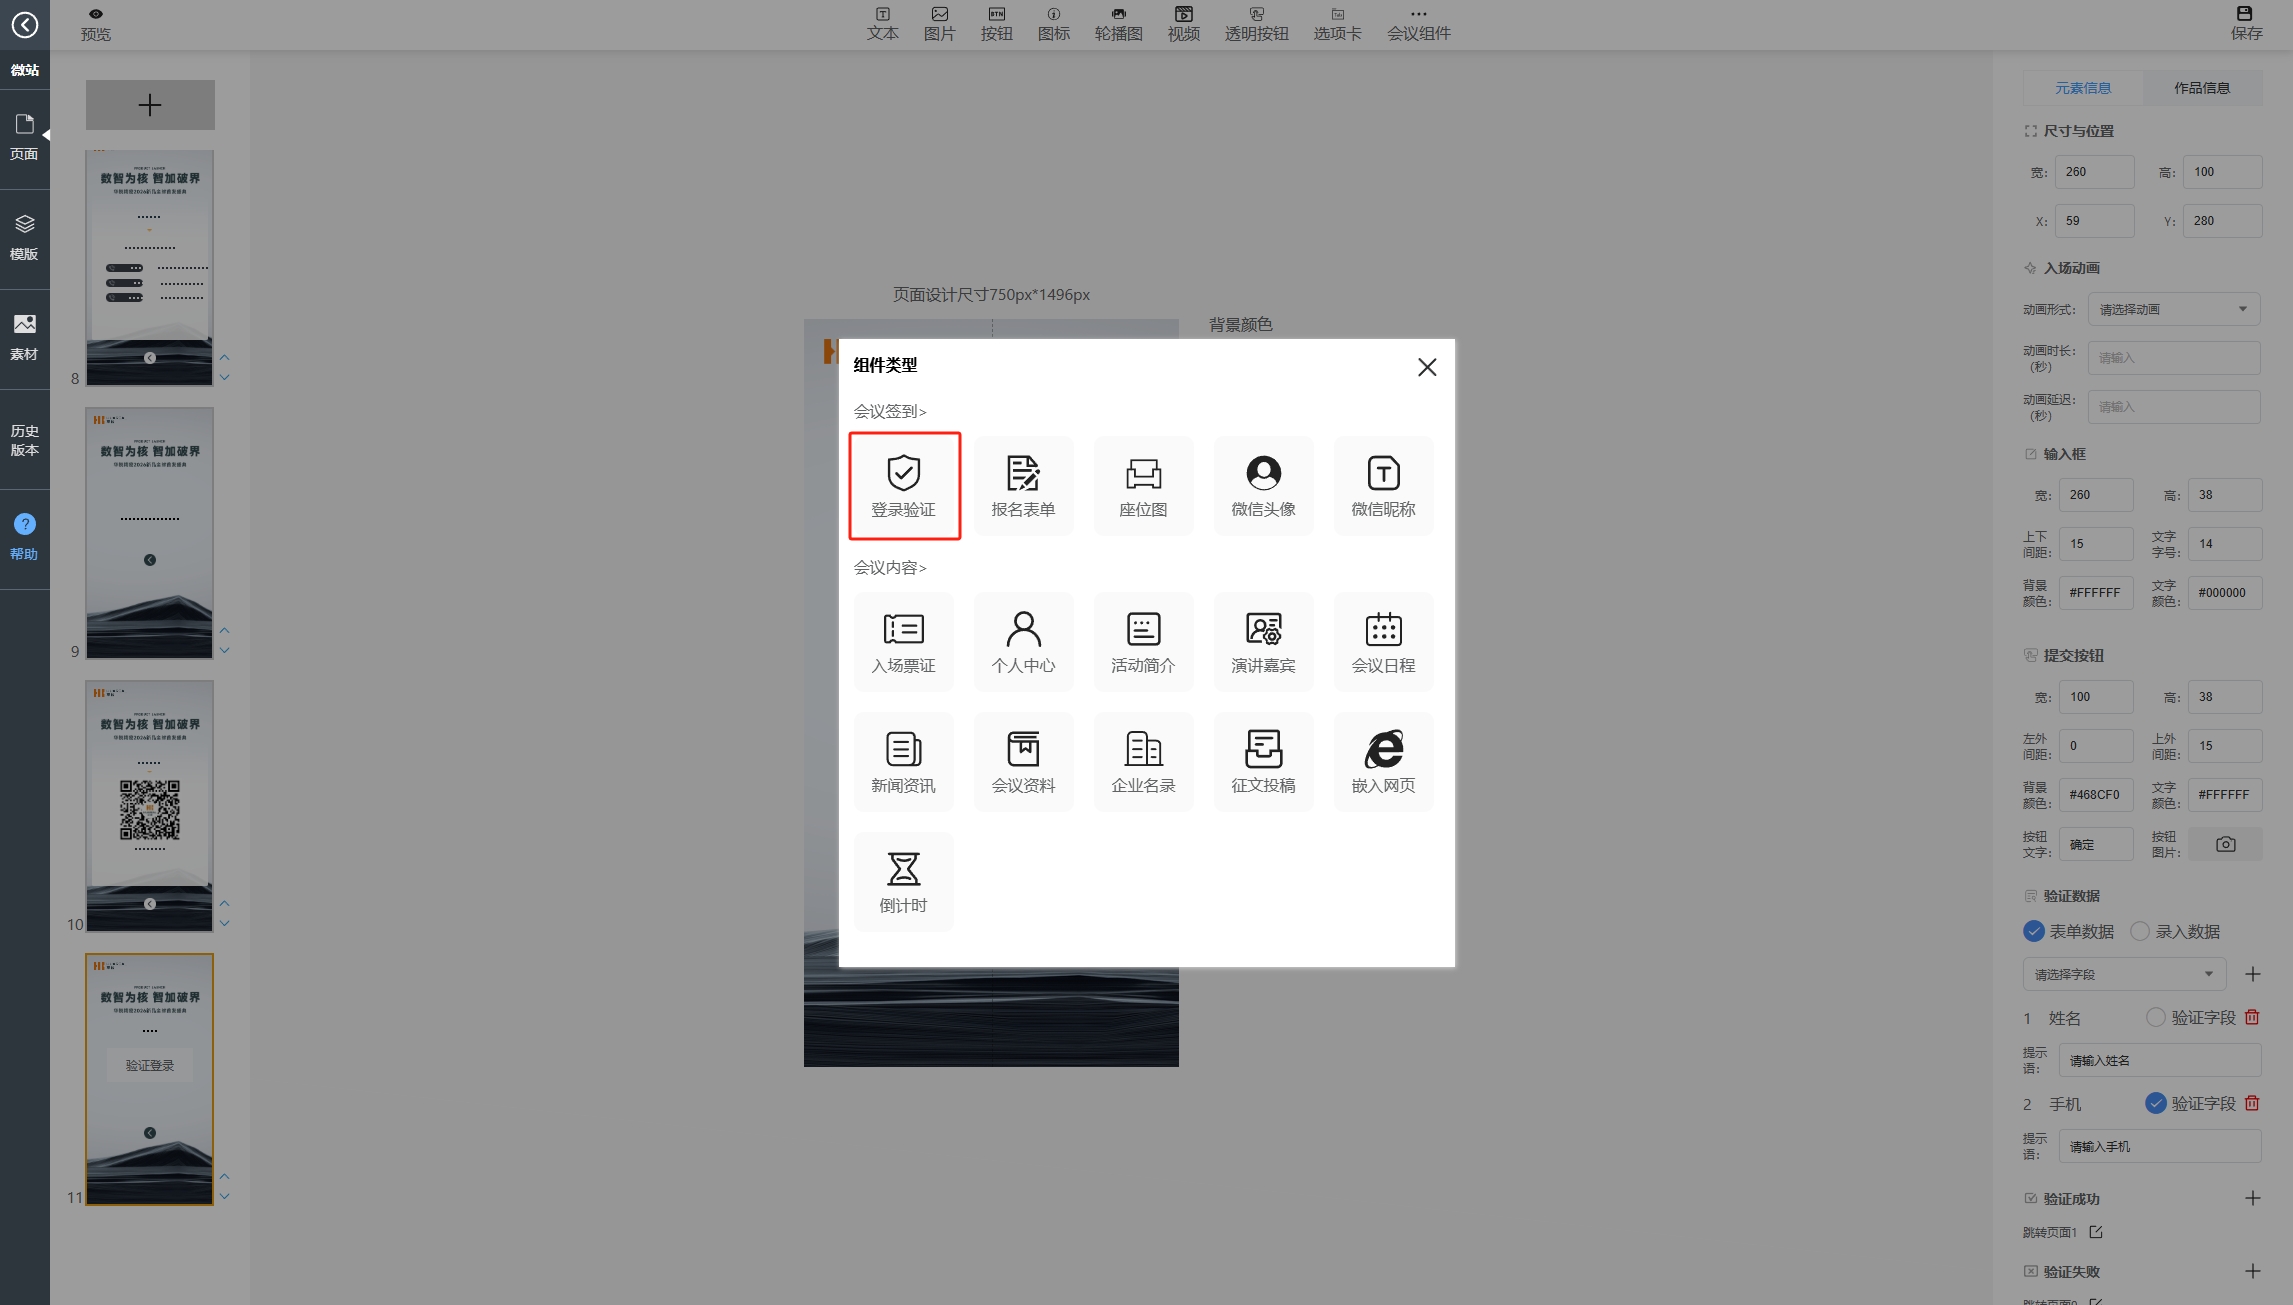Viewport: 2293px width, 1305px height.
Task: Enable 验证字段 for the 姓名 field
Action: click(x=2156, y=1017)
